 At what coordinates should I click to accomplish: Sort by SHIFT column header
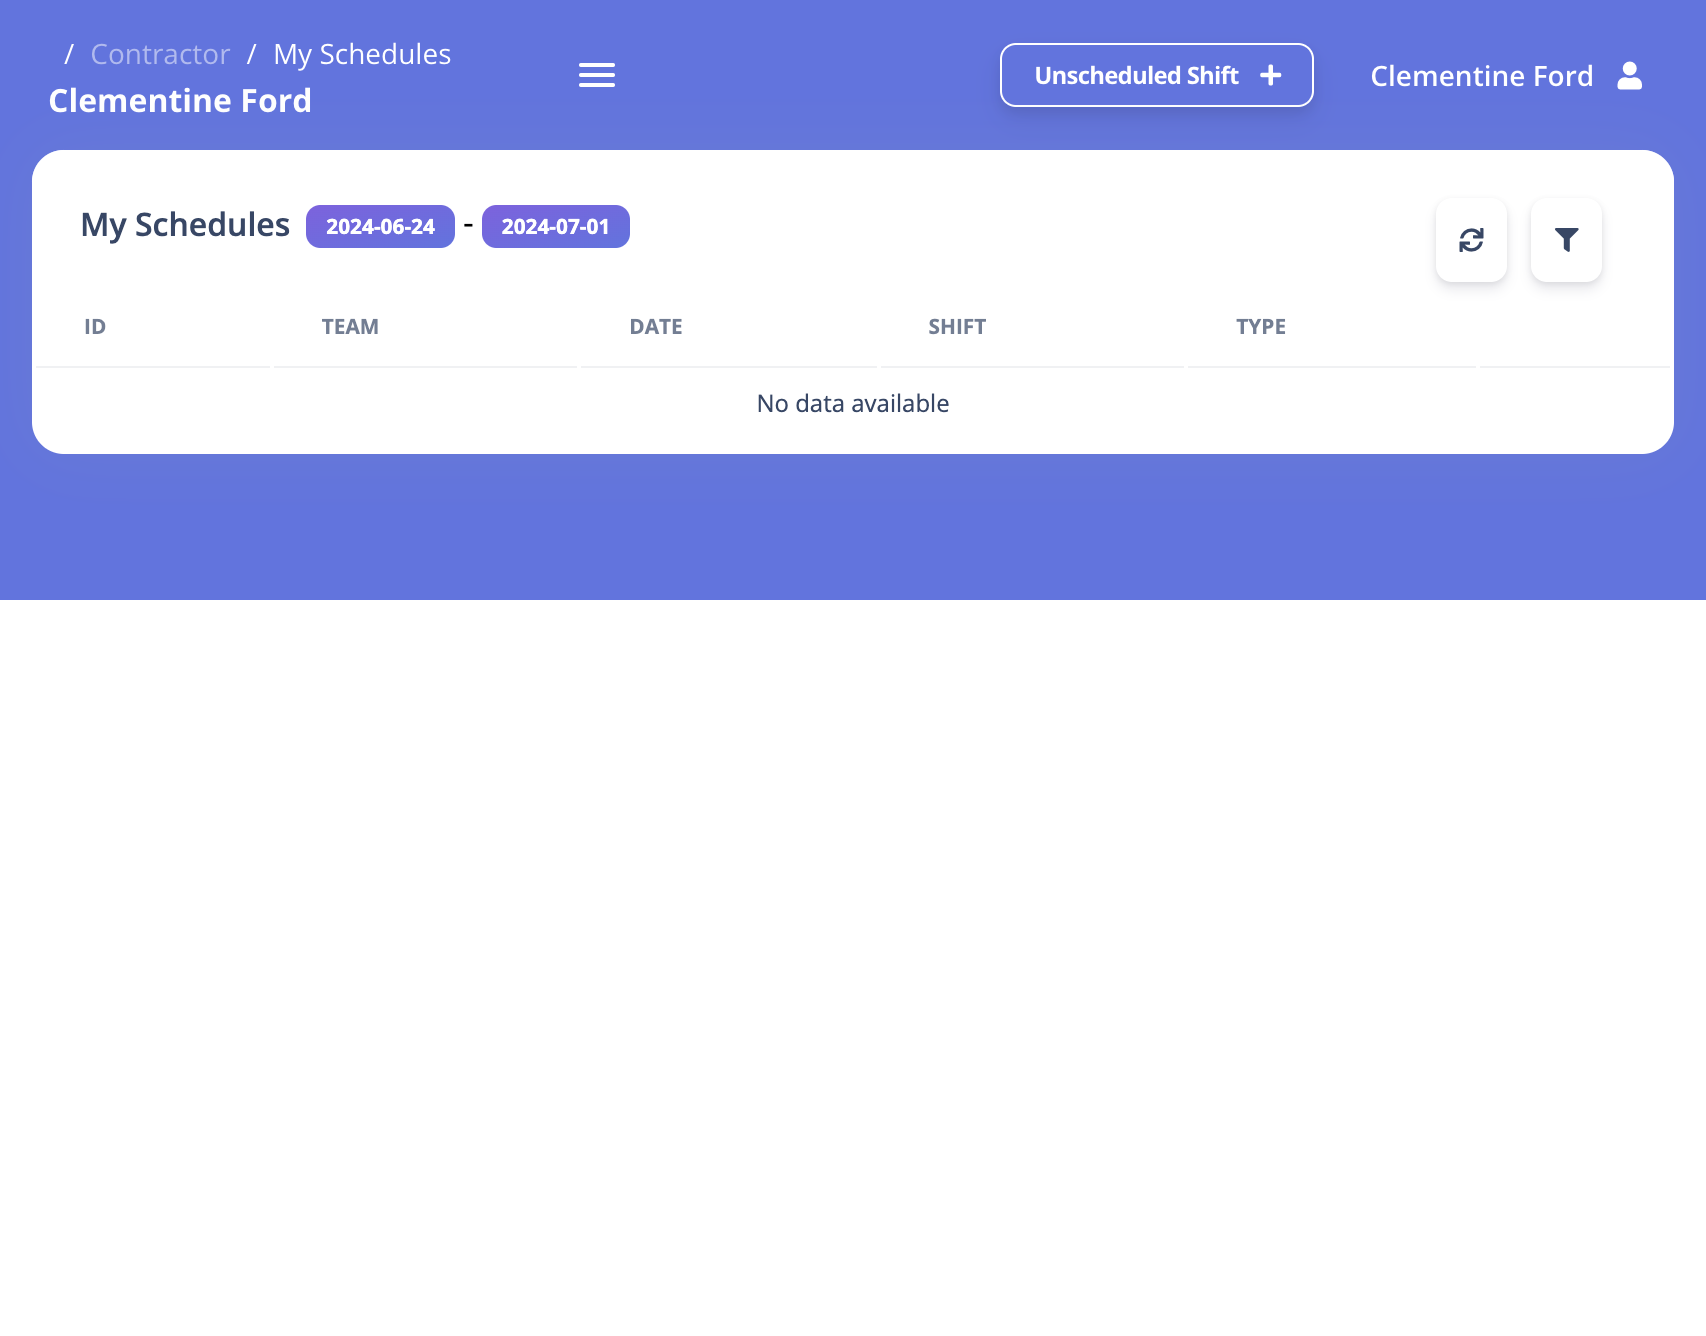pos(957,327)
